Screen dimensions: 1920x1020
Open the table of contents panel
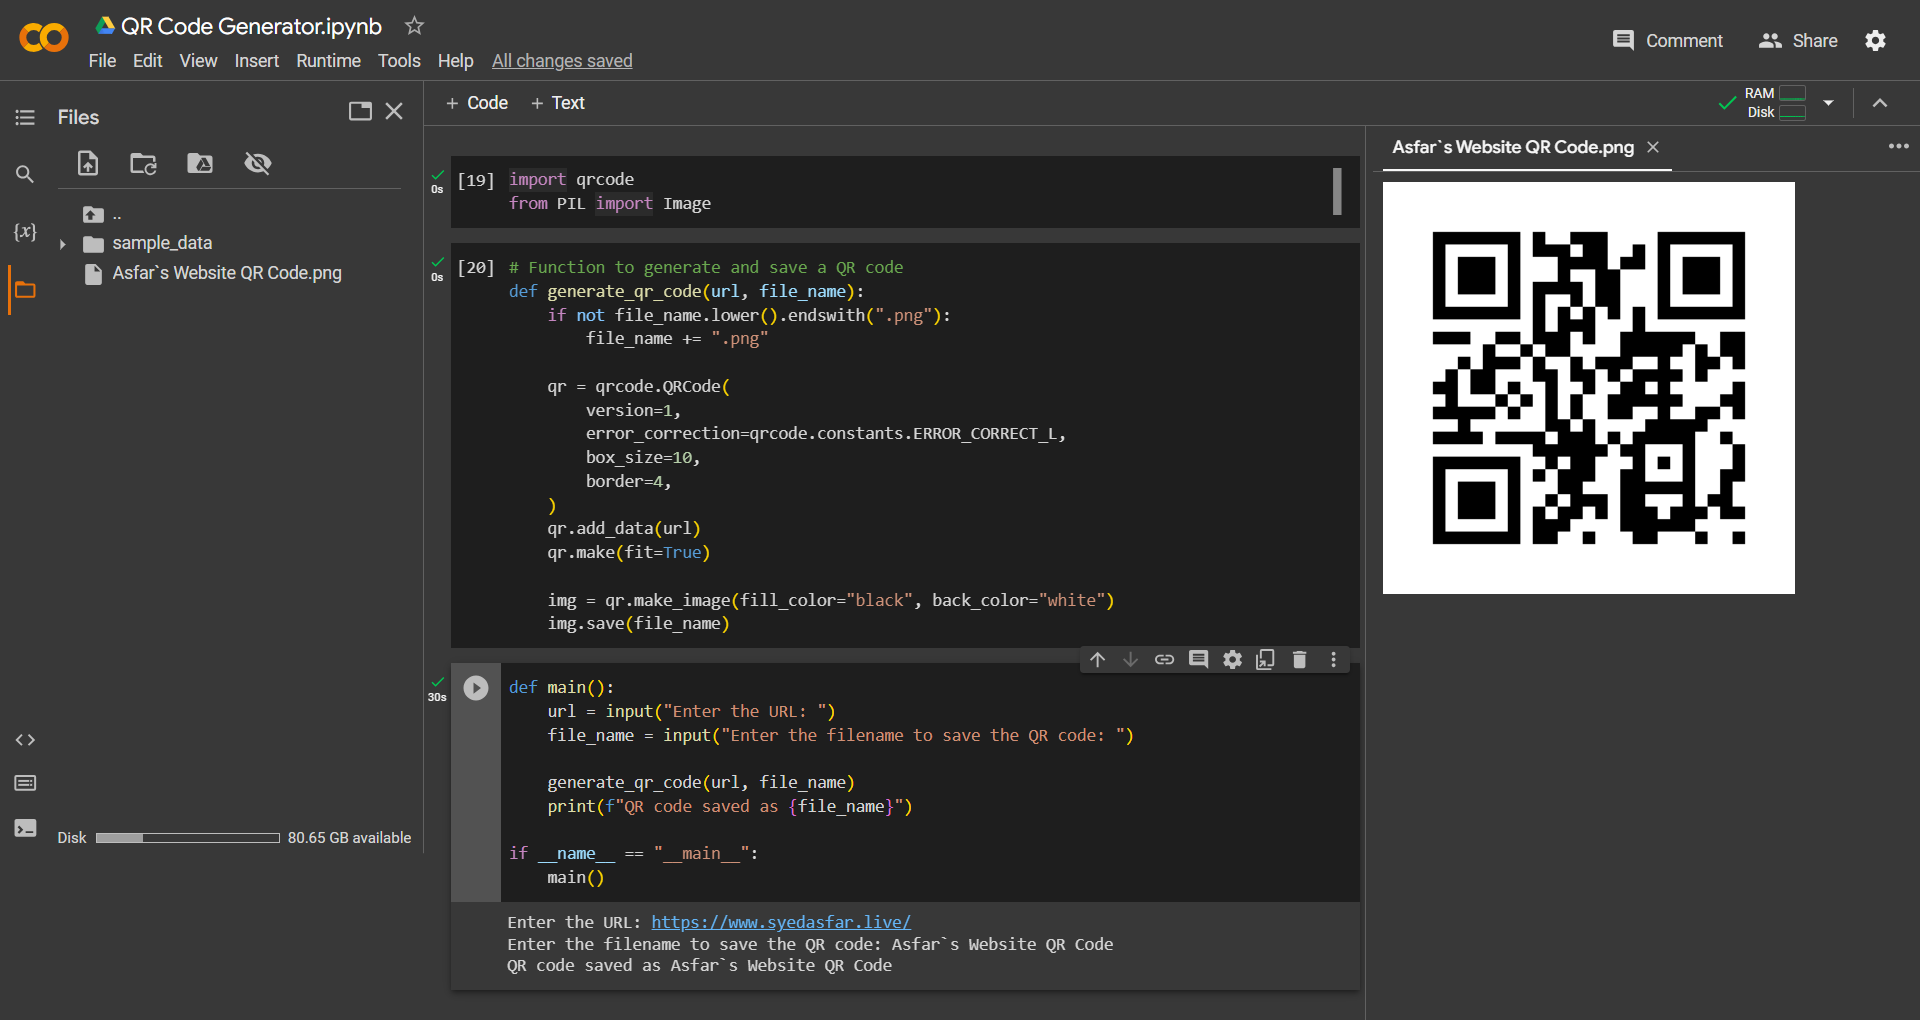pyautogui.click(x=24, y=117)
